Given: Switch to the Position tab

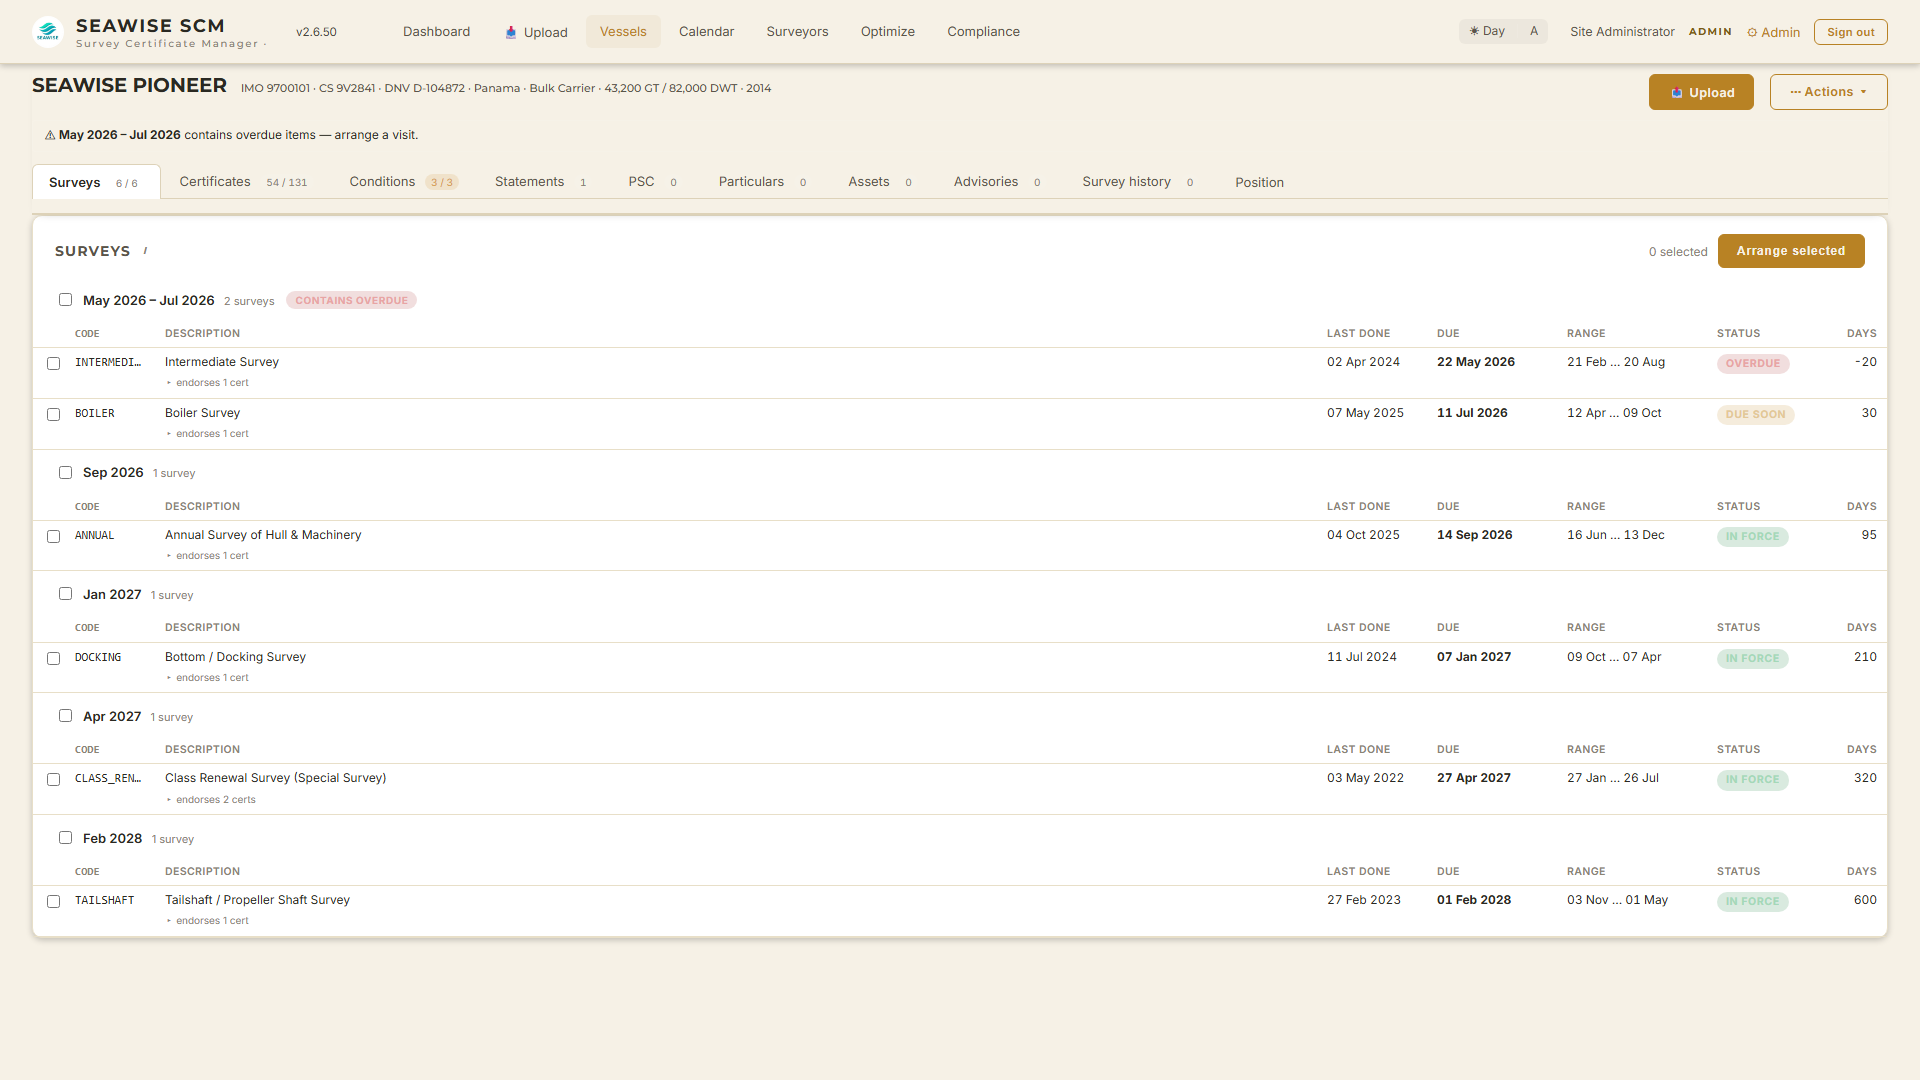Looking at the screenshot, I should [x=1259, y=182].
